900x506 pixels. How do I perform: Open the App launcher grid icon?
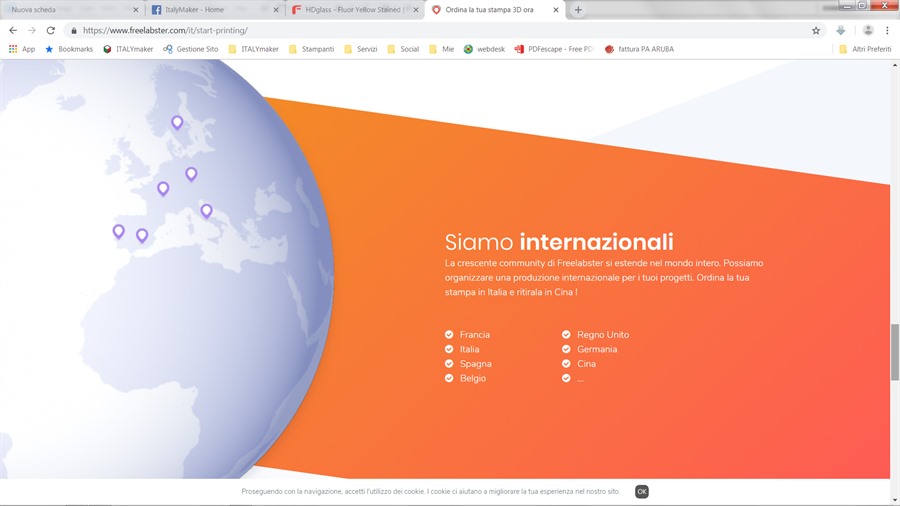coord(21,49)
